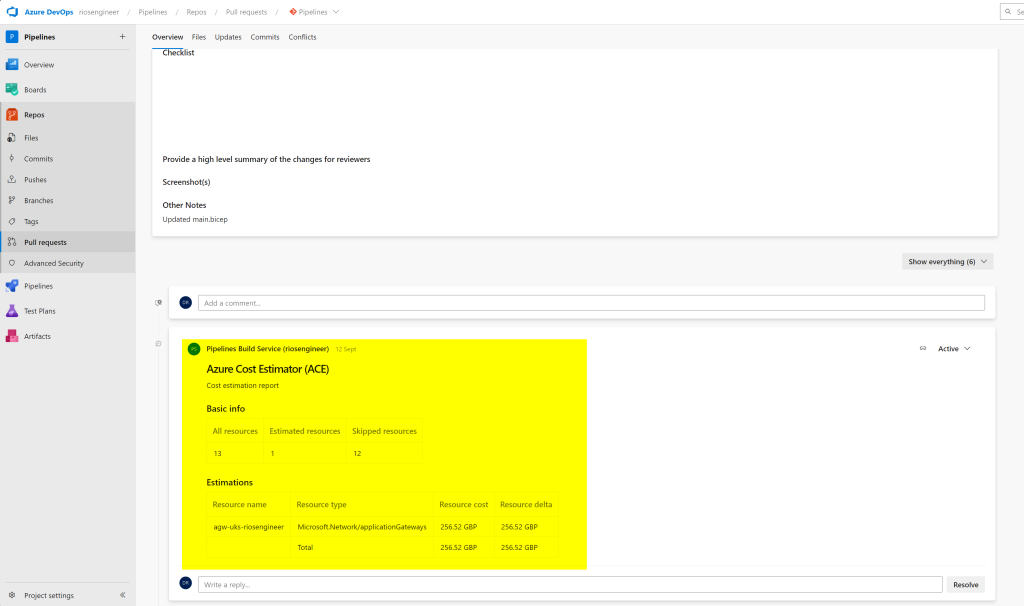Switch to the Files tab

pyautogui.click(x=198, y=37)
